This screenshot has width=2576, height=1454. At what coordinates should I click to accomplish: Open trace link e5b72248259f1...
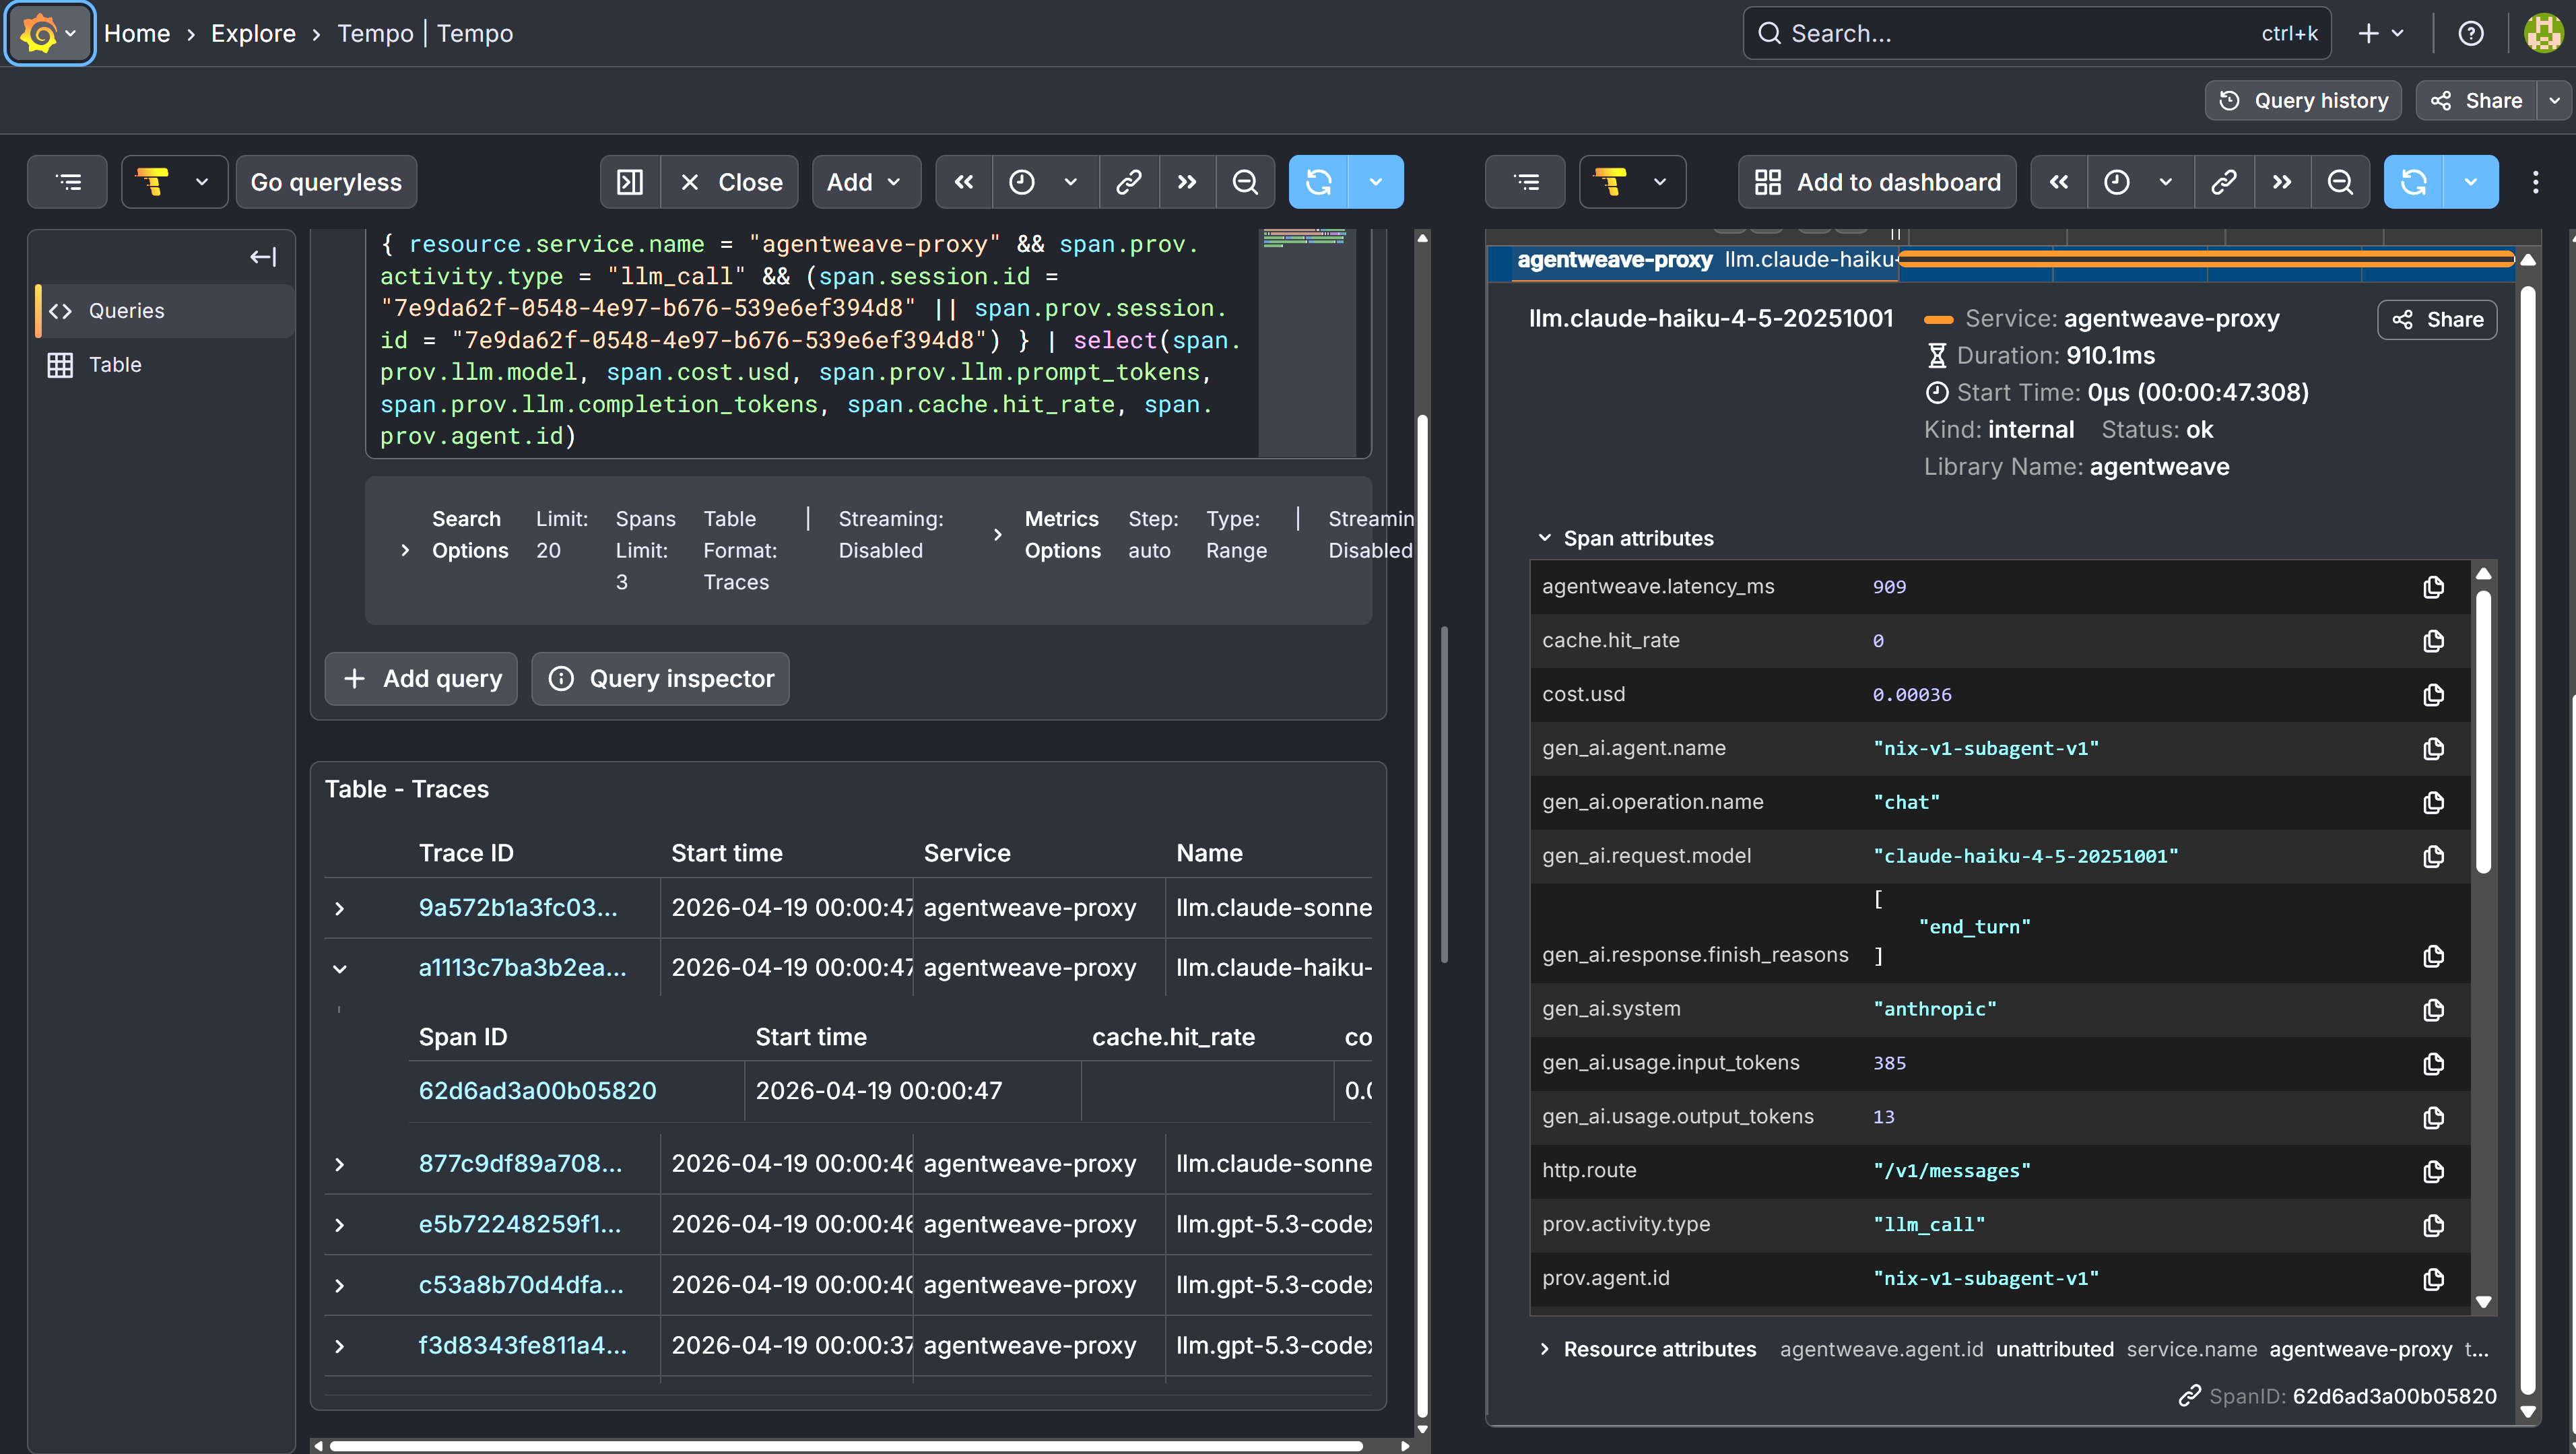tap(520, 1225)
